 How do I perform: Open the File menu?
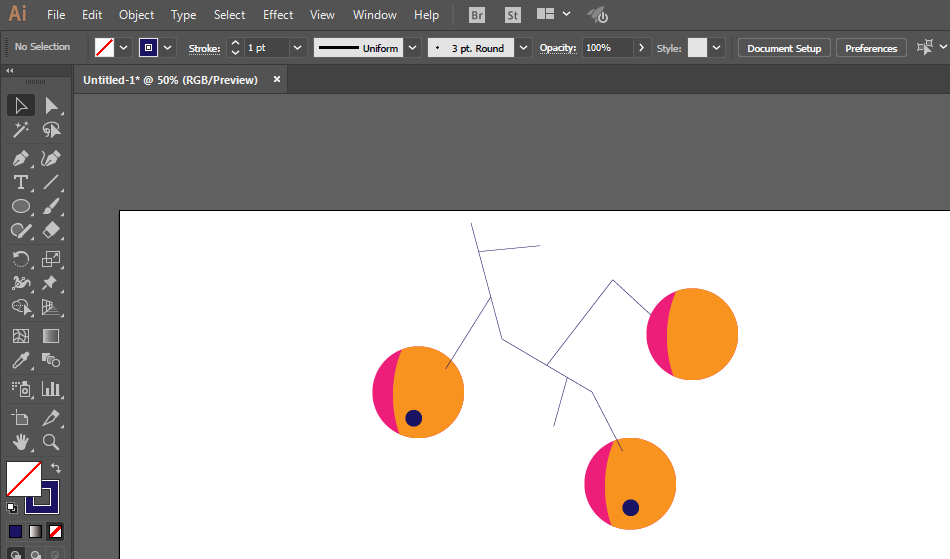56,15
